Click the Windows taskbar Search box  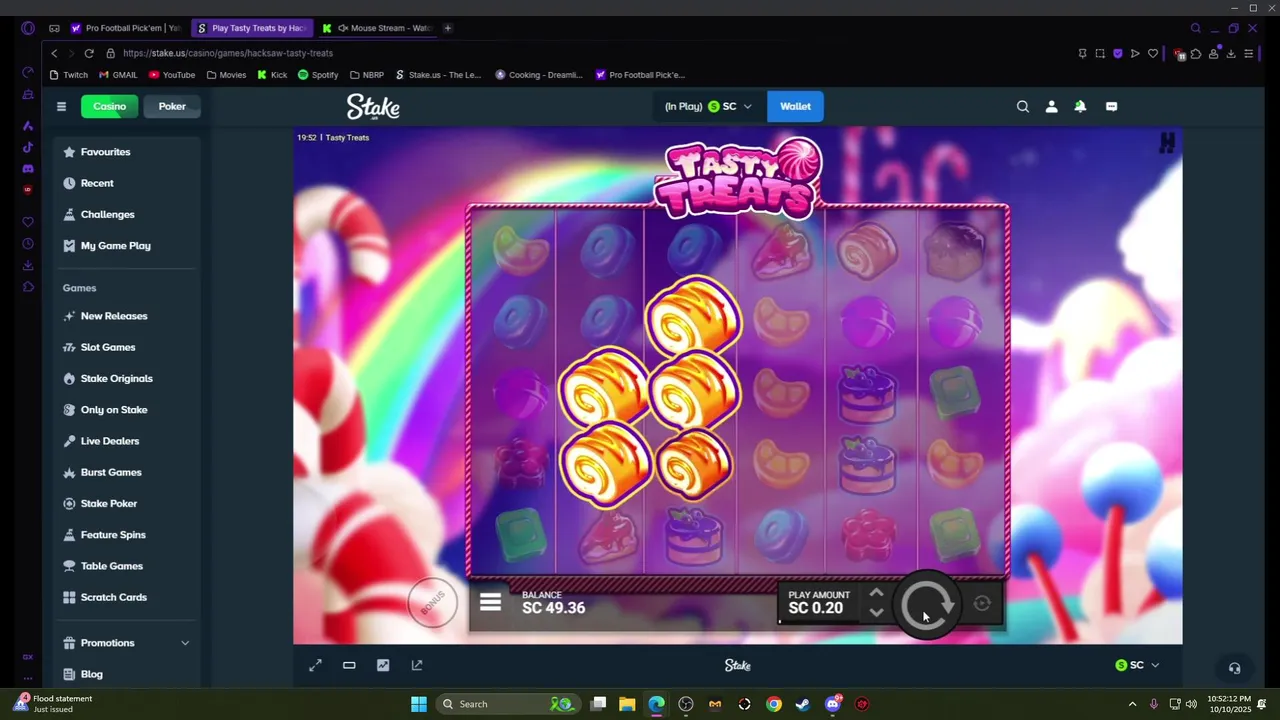tap(507, 704)
